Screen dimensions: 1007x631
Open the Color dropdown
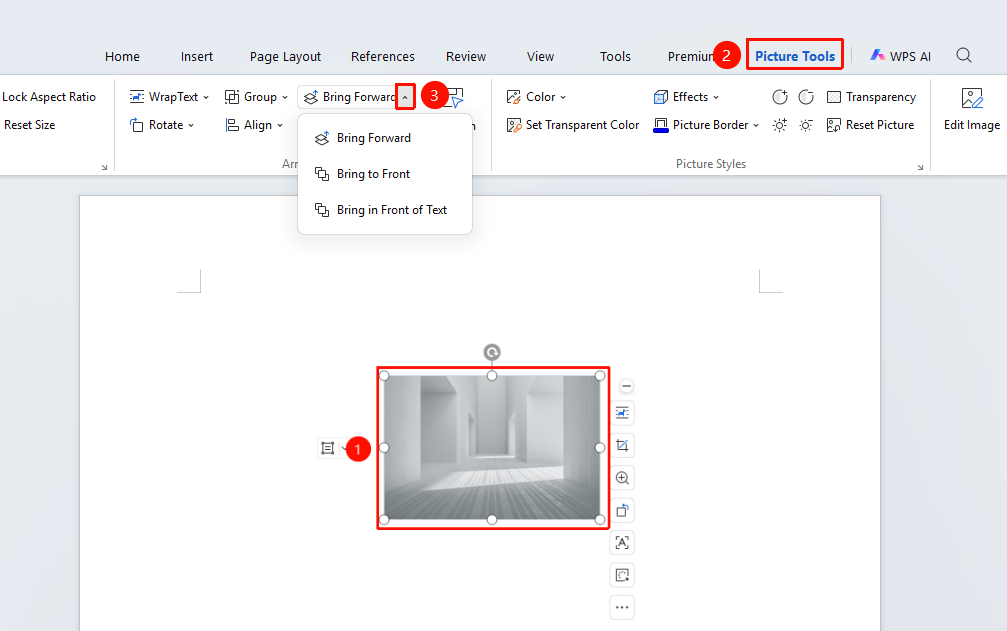(536, 97)
